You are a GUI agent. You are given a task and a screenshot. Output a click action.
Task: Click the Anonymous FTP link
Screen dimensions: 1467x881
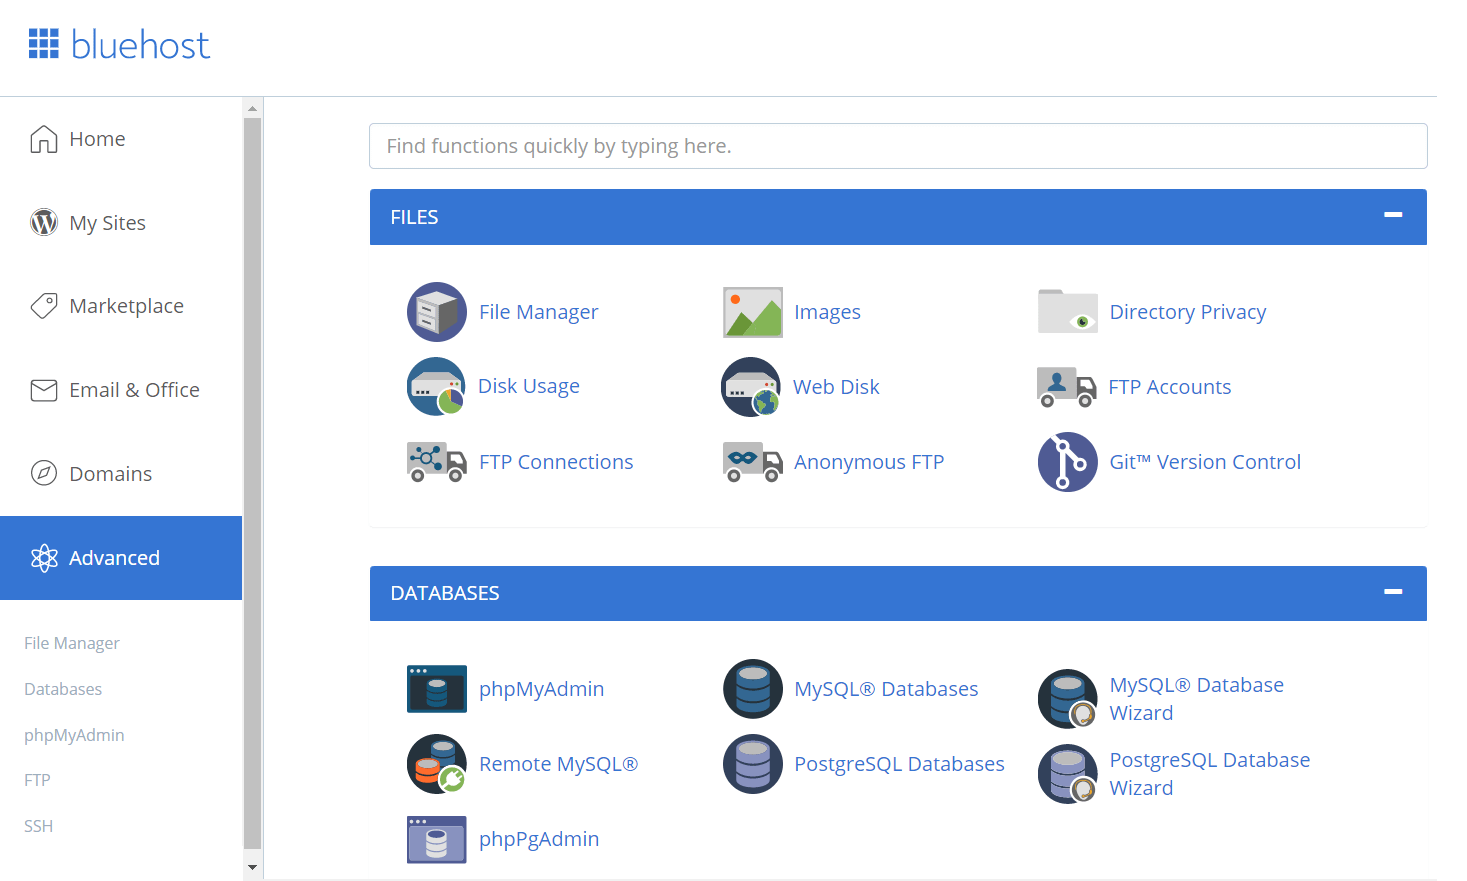pyautogui.click(x=869, y=461)
